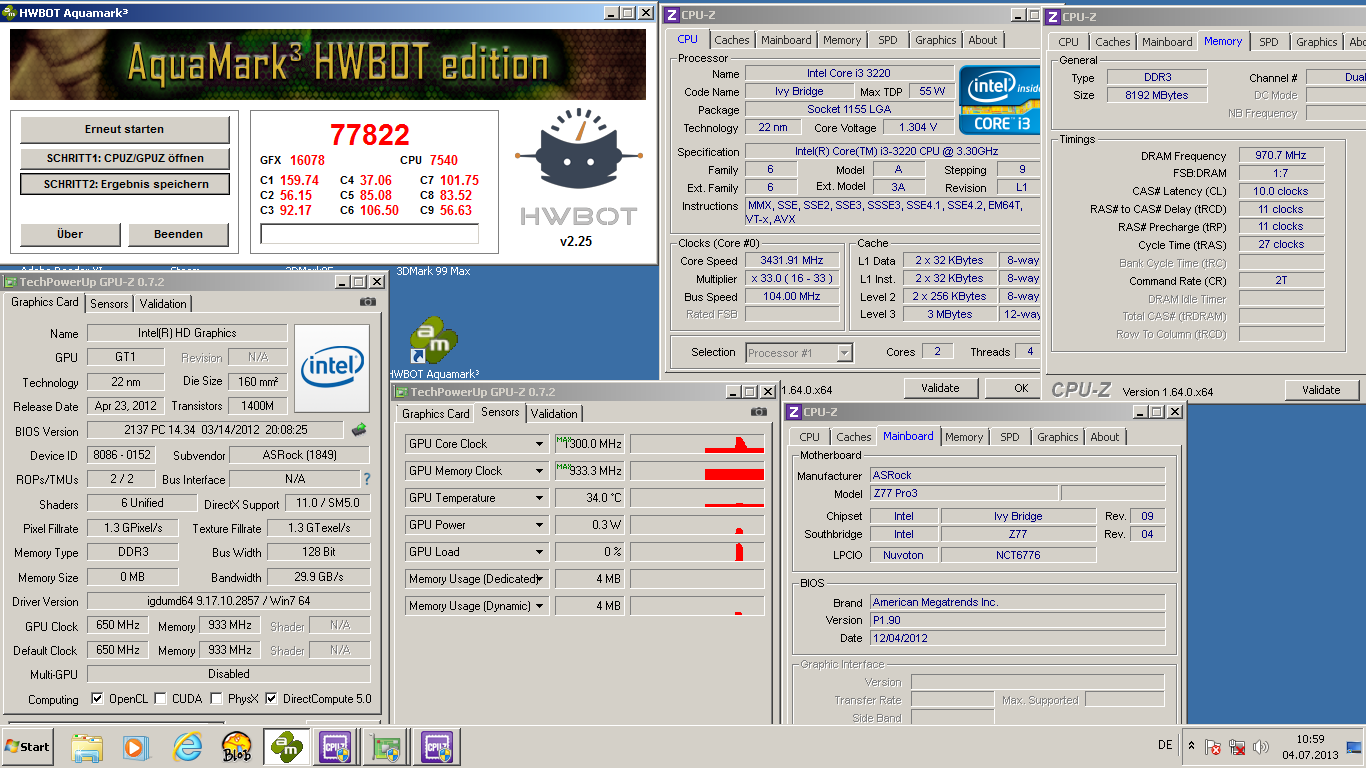Click the GPU-Z screenshot camera icon in Graphics Card window
This screenshot has width=1366, height=768.
368,301
